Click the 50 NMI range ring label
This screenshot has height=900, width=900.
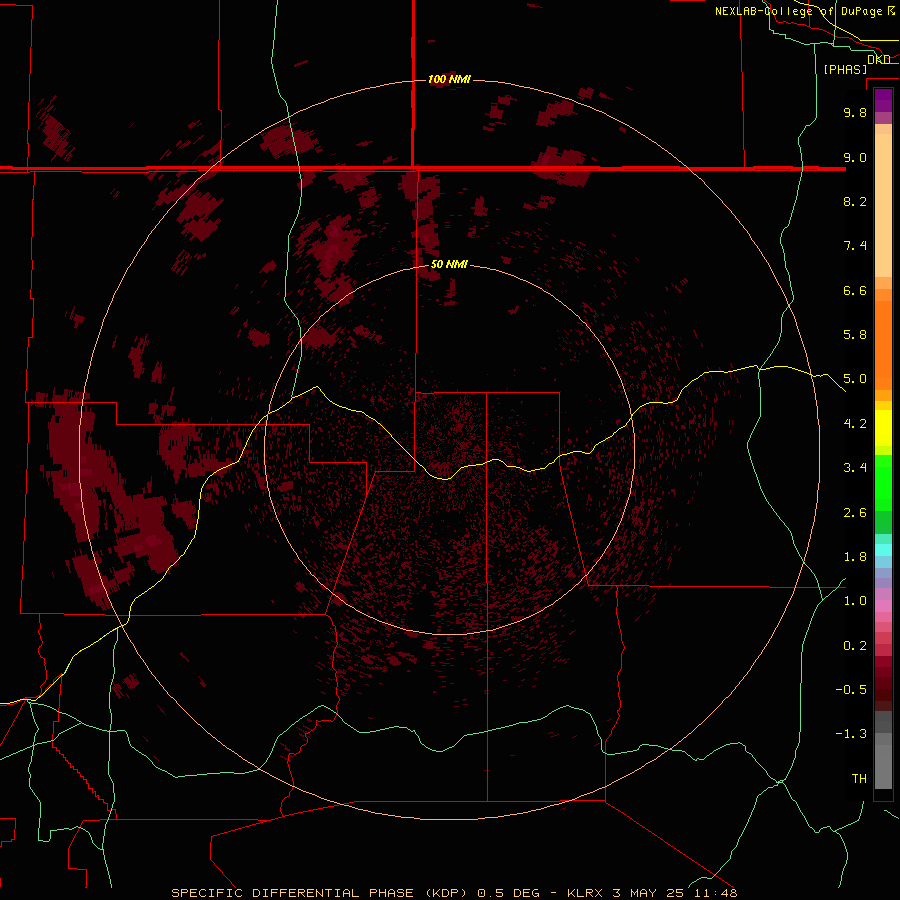(449, 264)
